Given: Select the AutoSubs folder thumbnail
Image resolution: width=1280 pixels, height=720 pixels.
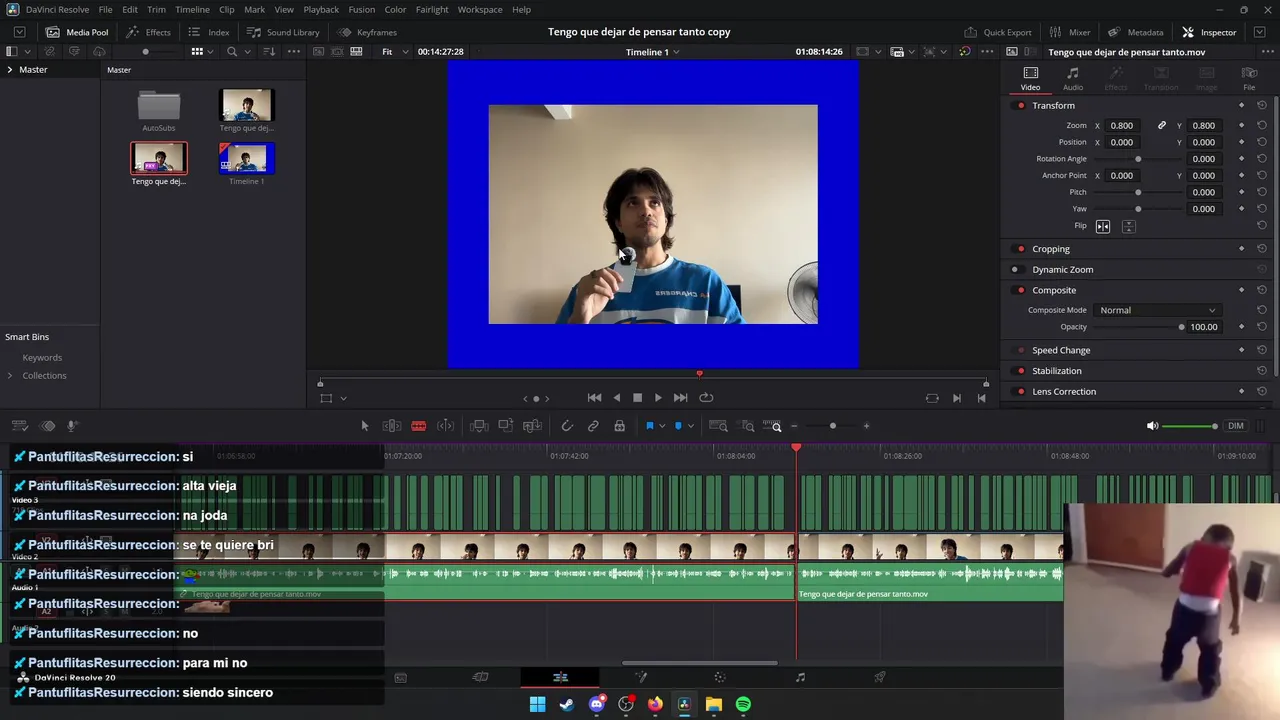Looking at the screenshot, I should [158, 106].
